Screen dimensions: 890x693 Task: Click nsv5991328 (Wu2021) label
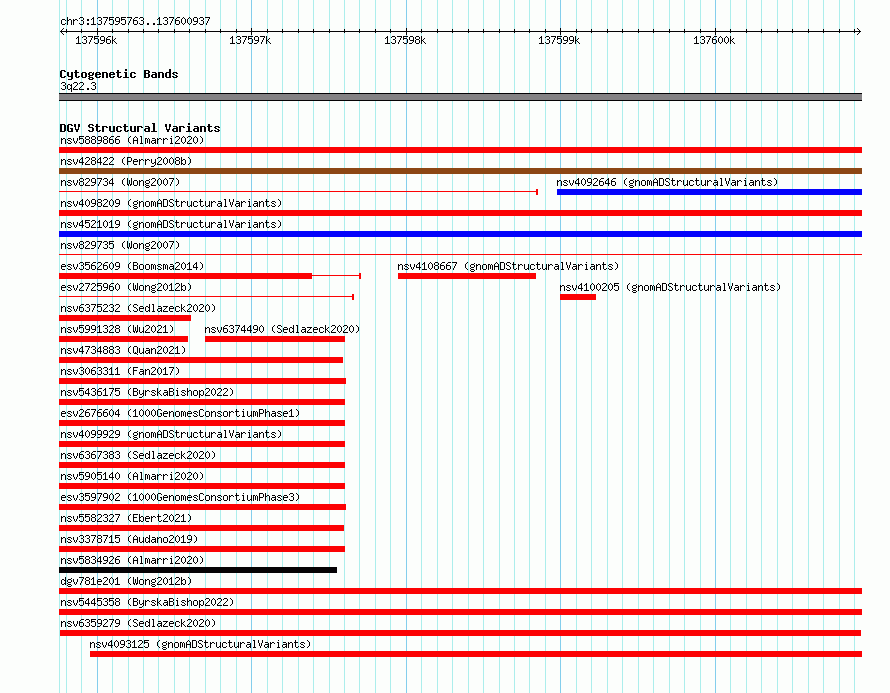click(117, 329)
